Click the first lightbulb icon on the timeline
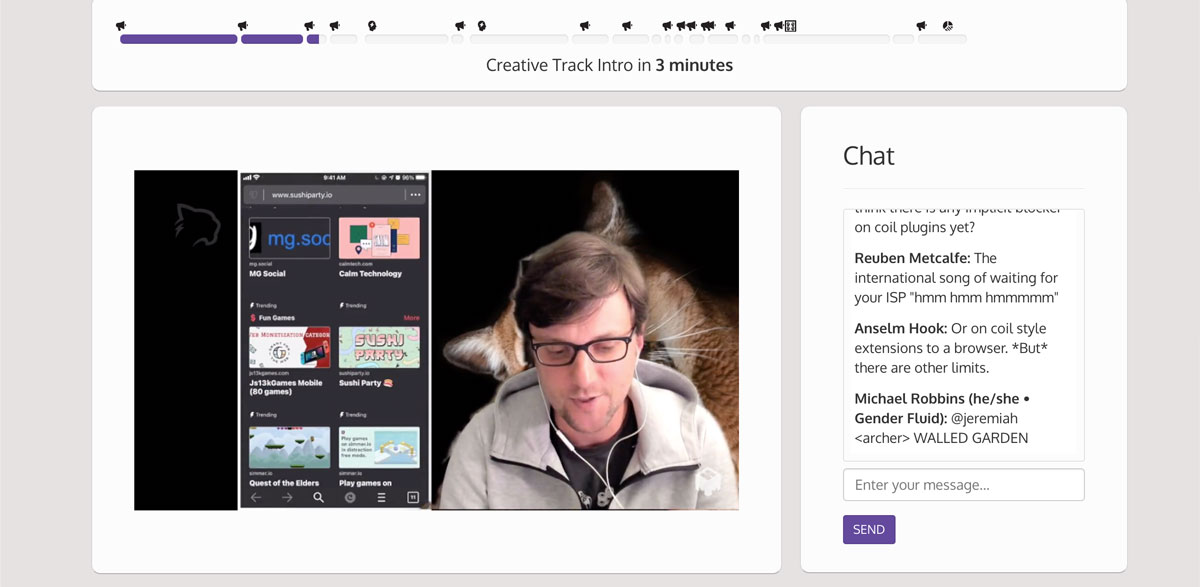The width and height of the screenshot is (1200, 587). pos(372,26)
